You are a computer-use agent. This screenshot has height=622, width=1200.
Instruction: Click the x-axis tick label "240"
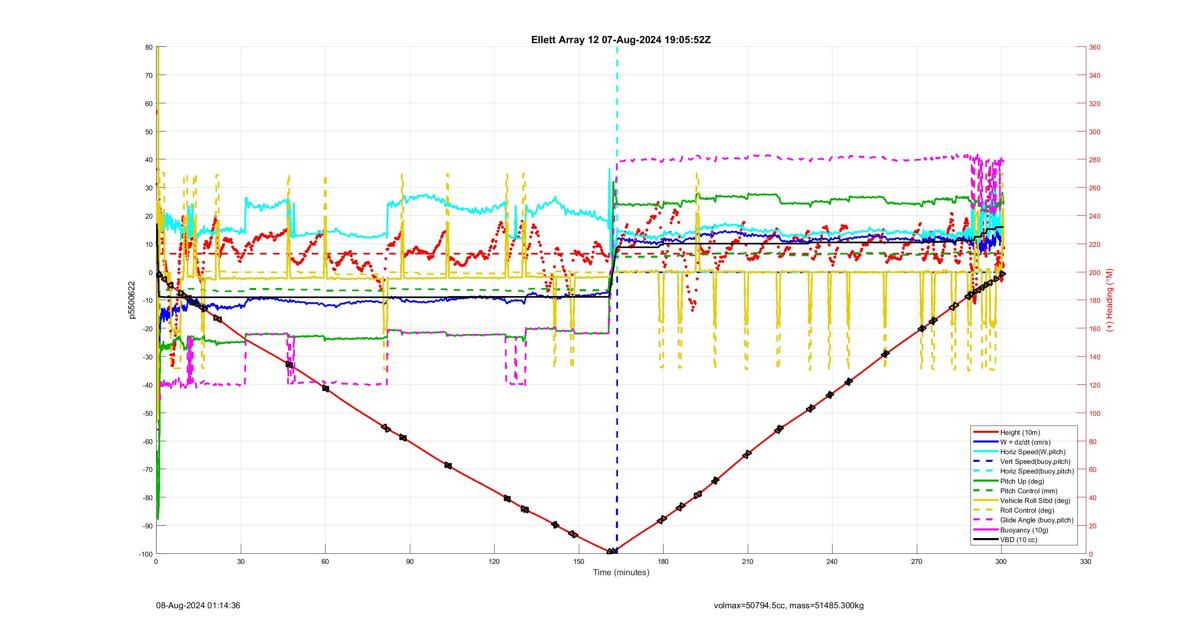pos(832,562)
